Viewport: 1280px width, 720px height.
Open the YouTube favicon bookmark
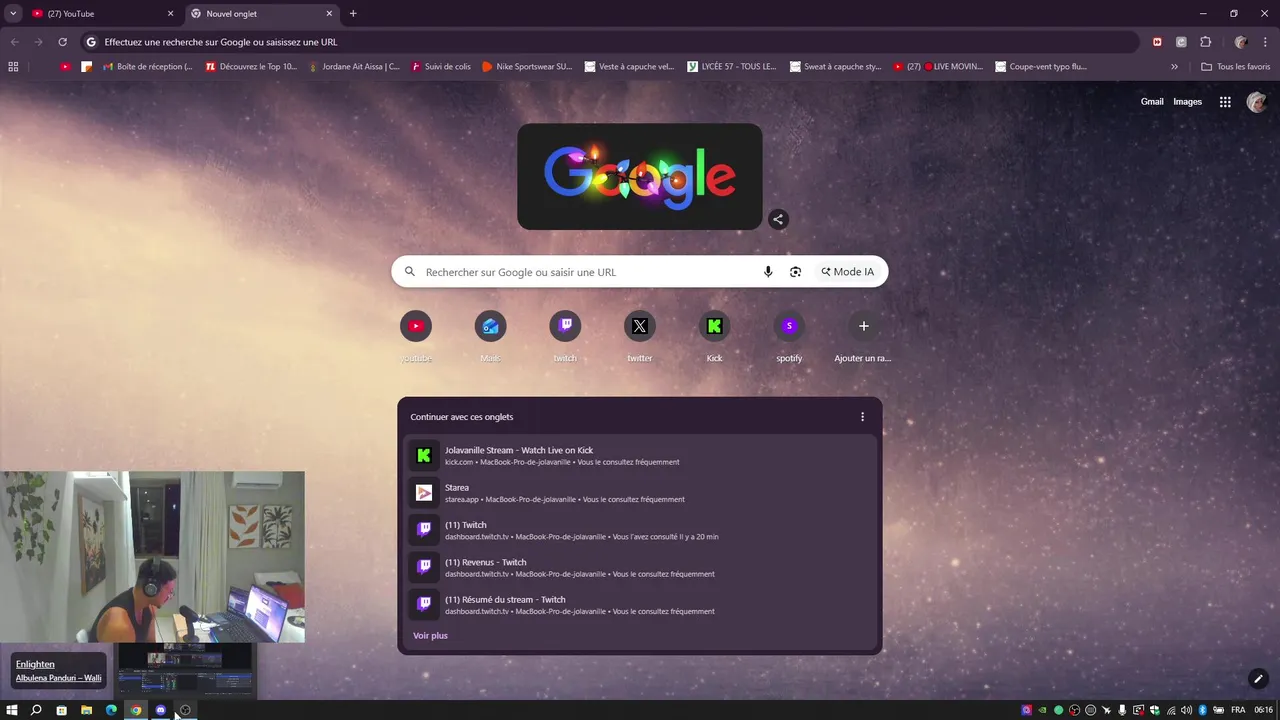pos(65,67)
